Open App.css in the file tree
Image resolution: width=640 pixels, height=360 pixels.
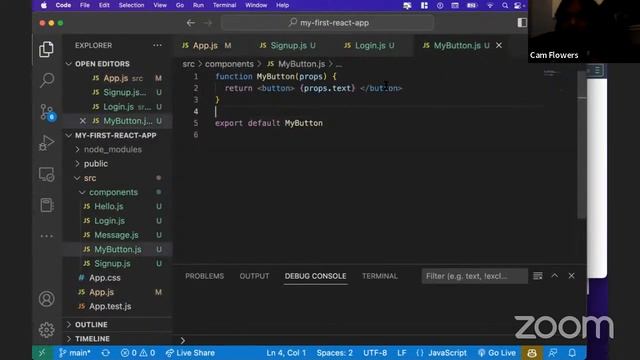(x=105, y=278)
